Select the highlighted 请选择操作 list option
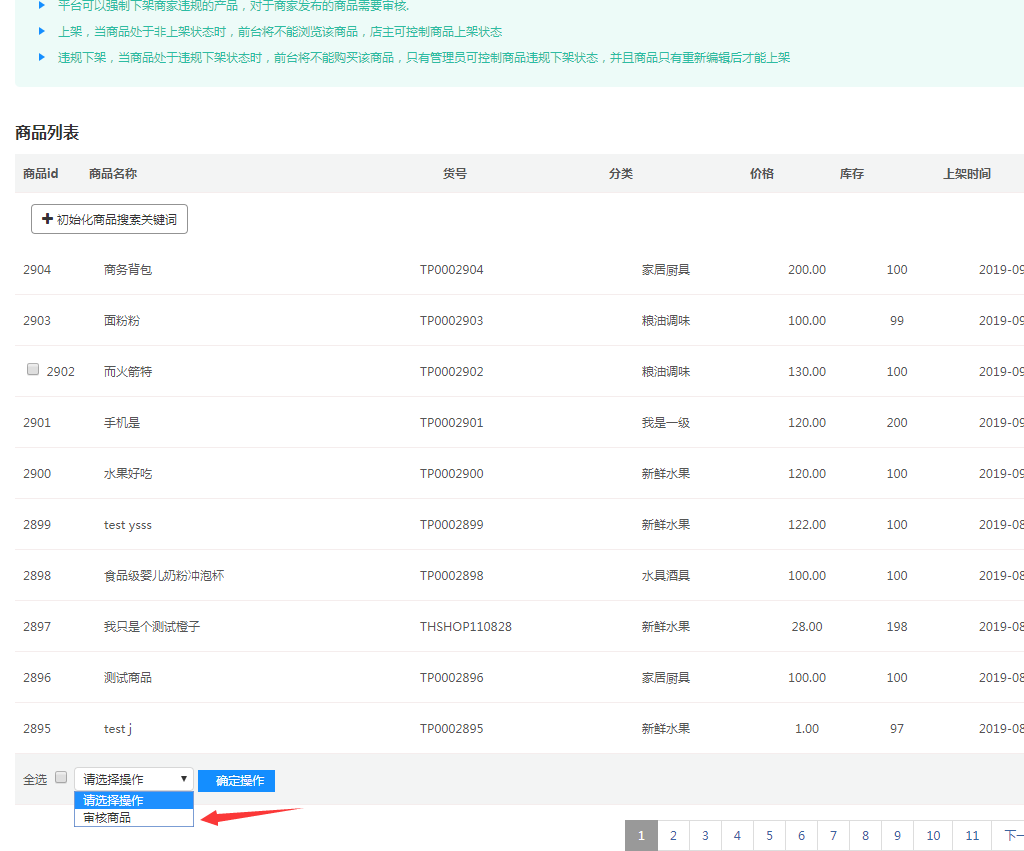 coord(134,800)
